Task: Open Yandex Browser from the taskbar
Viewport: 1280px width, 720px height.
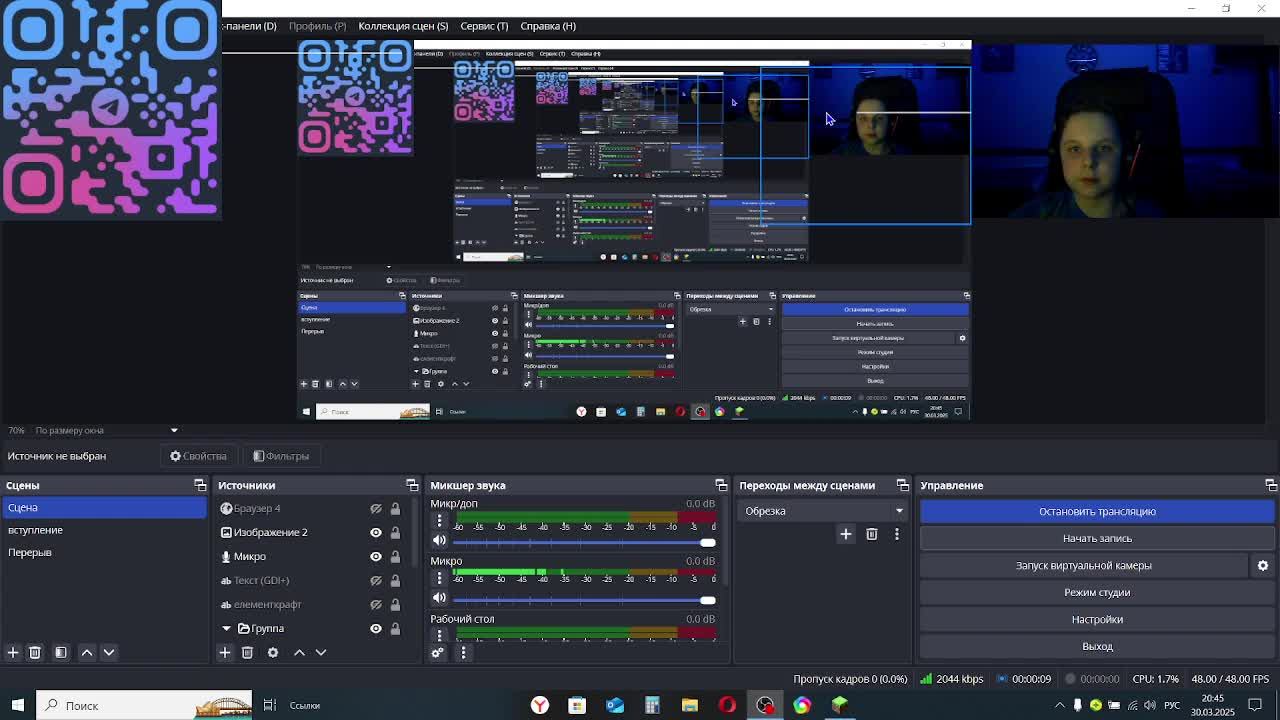Action: [x=540, y=705]
